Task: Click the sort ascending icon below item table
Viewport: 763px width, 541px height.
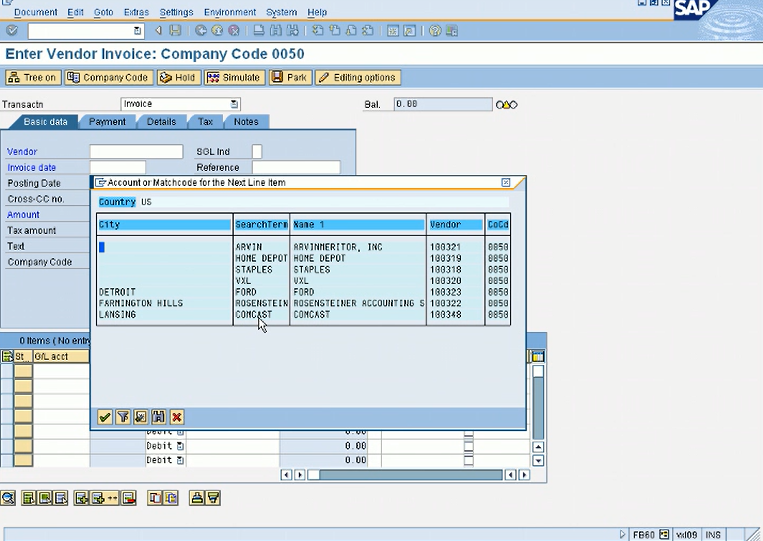Action: 197,498
